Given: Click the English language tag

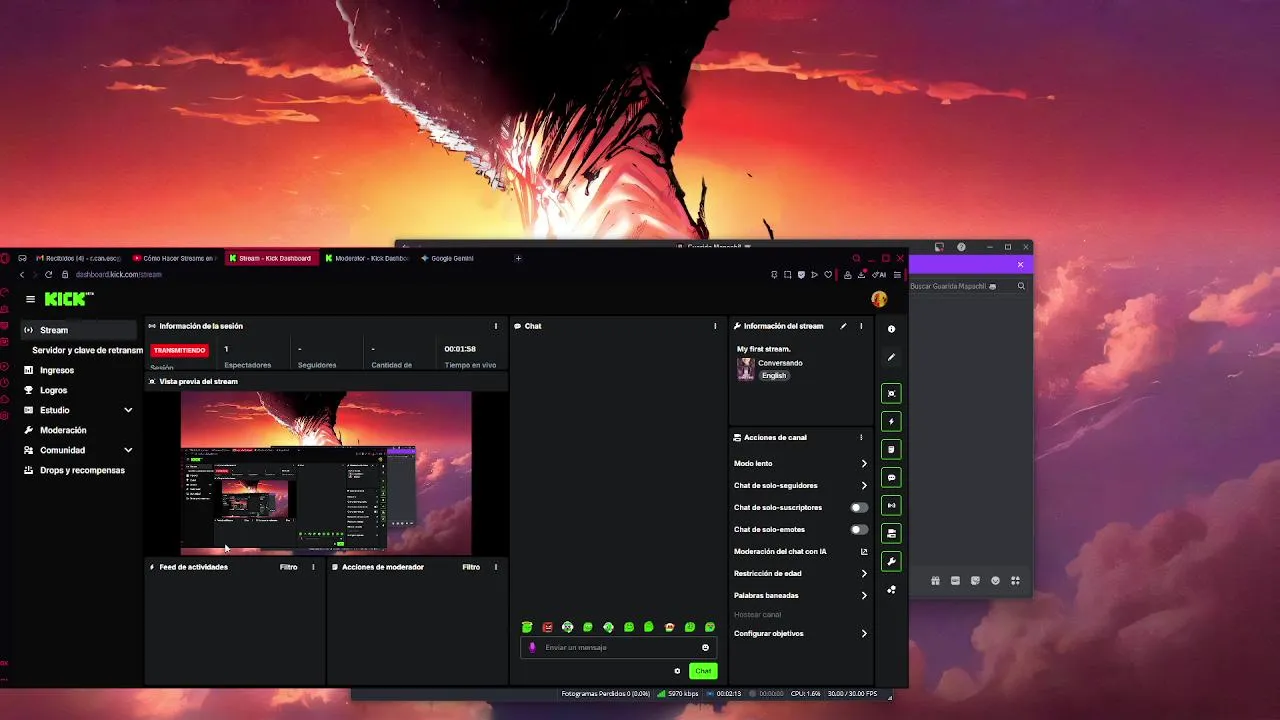Looking at the screenshot, I should [774, 376].
